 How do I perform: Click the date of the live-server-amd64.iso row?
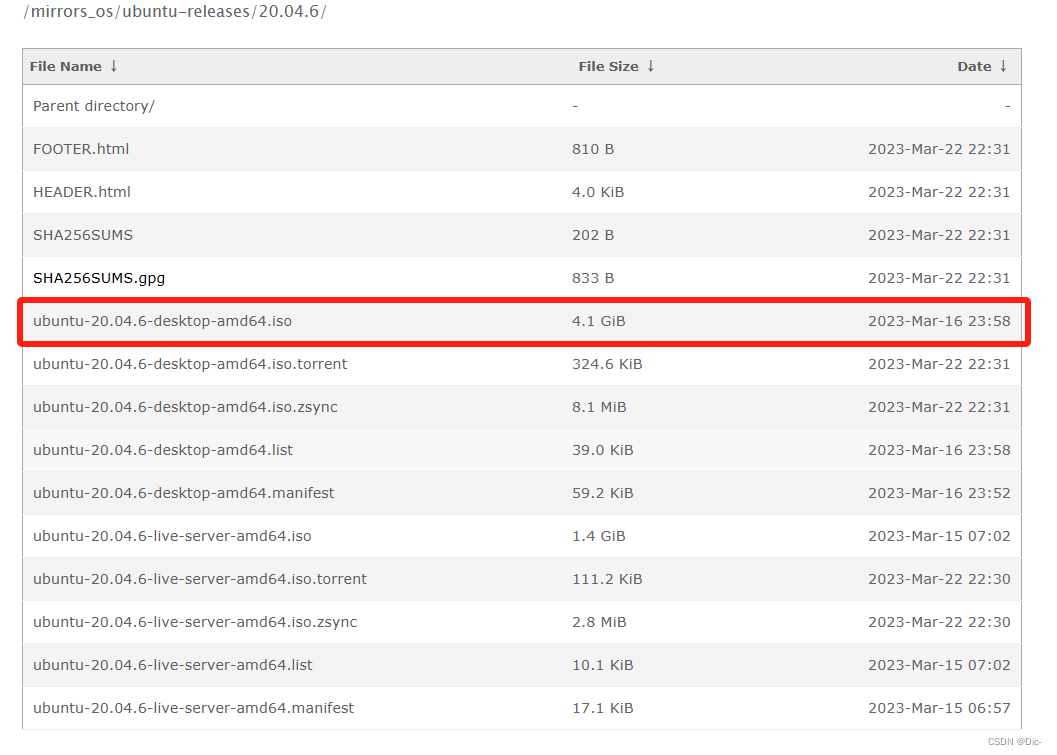939,537
